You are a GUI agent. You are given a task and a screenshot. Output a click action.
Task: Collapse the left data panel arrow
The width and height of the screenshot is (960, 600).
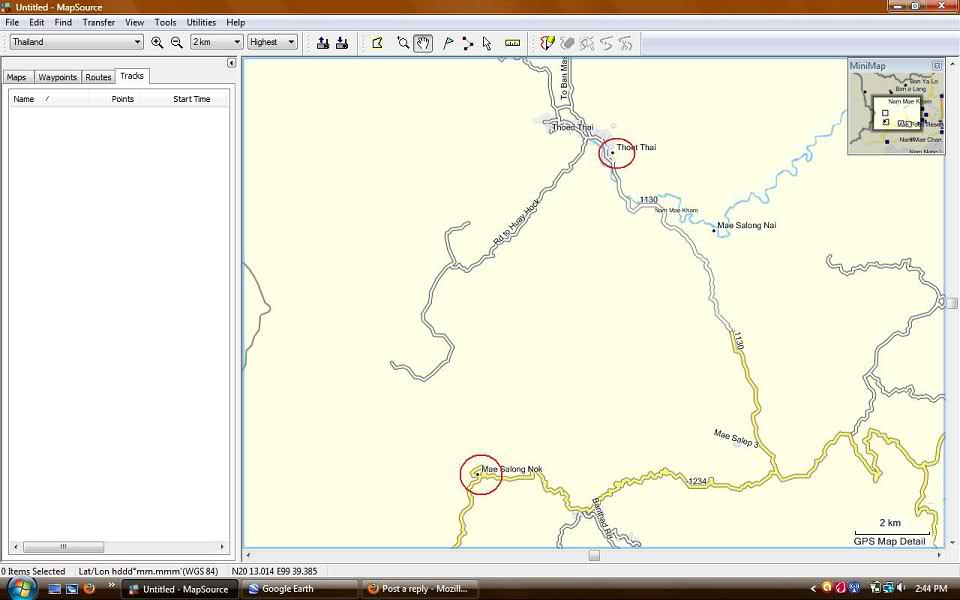click(231, 63)
